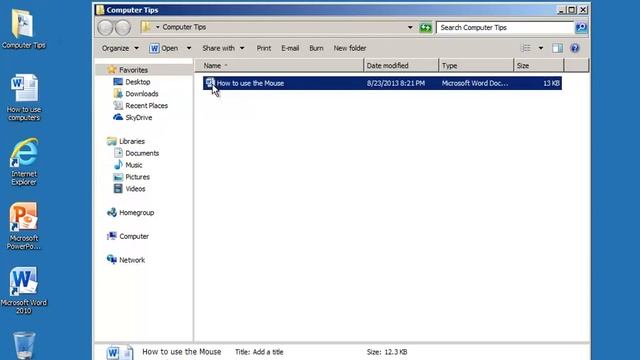Select the Microsoft PowerPoint desktop shortcut
Image resolution: width=640 pixels, height=360 pixels.
click(23, 226)
